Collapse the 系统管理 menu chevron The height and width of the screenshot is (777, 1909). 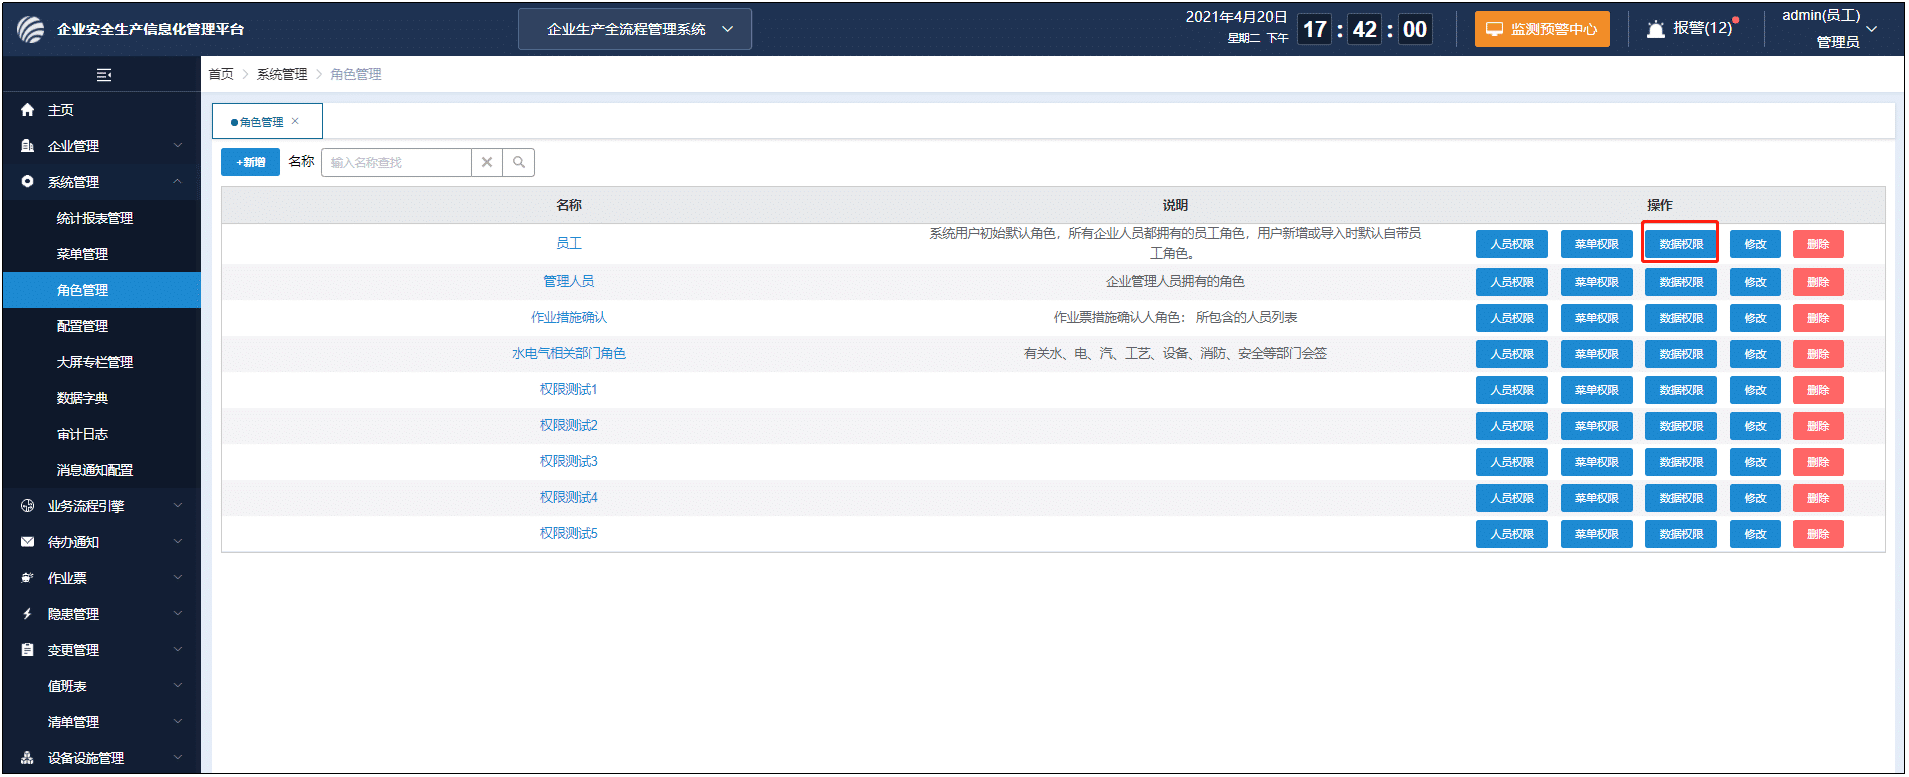[x=178, y=182]
